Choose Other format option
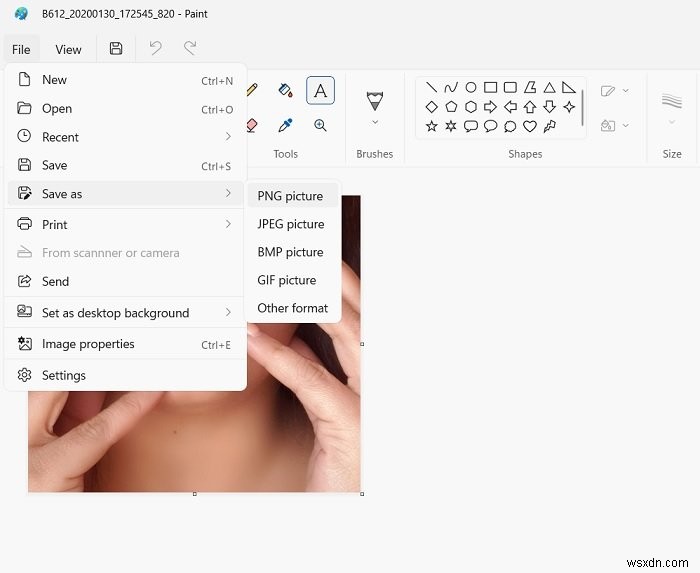Viewport: 700px width, 573px height. pyautogui.click(x=293, y=308)
